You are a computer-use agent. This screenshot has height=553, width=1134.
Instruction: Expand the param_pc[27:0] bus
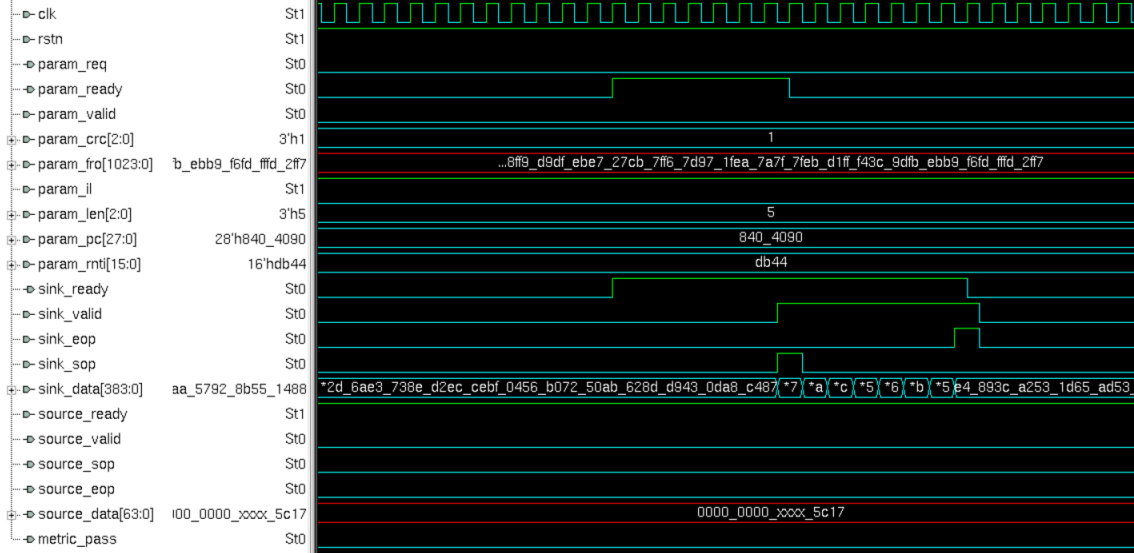[10, 239]
